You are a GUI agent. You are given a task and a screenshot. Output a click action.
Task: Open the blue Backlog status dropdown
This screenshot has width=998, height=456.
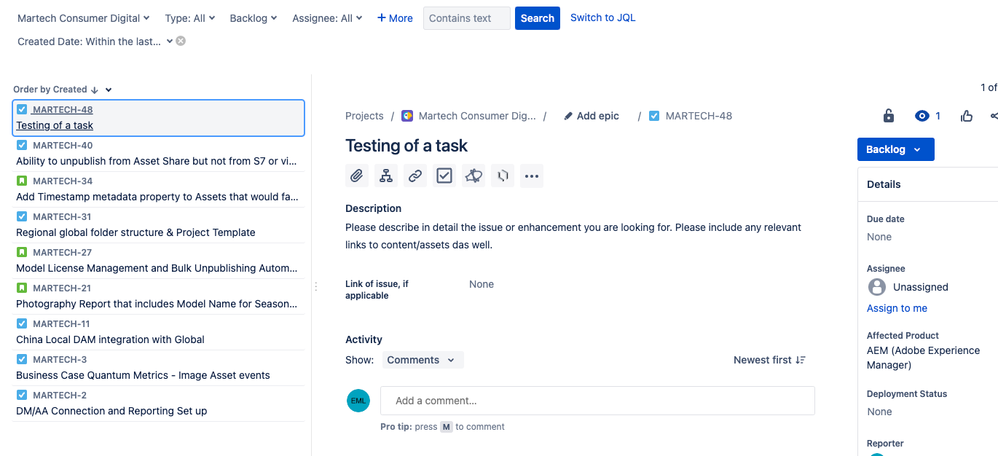point(896,150)
